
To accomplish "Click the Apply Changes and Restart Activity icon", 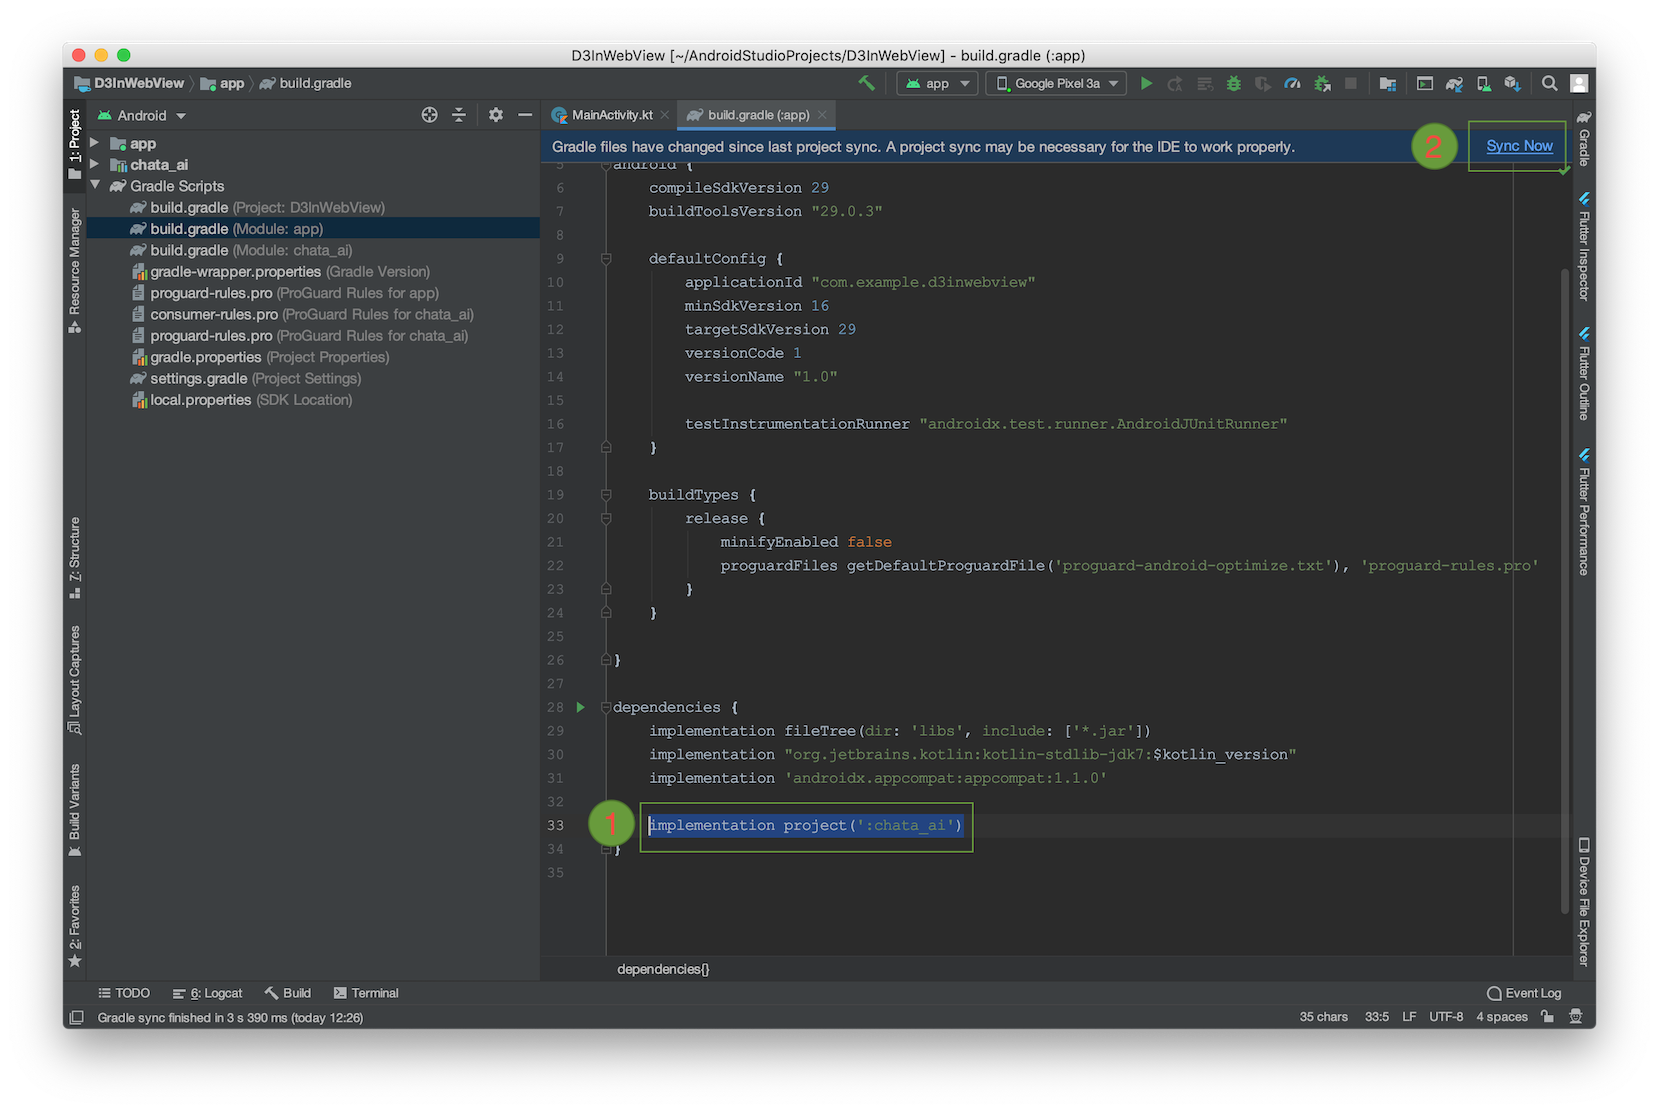I will click(1175, 84).
